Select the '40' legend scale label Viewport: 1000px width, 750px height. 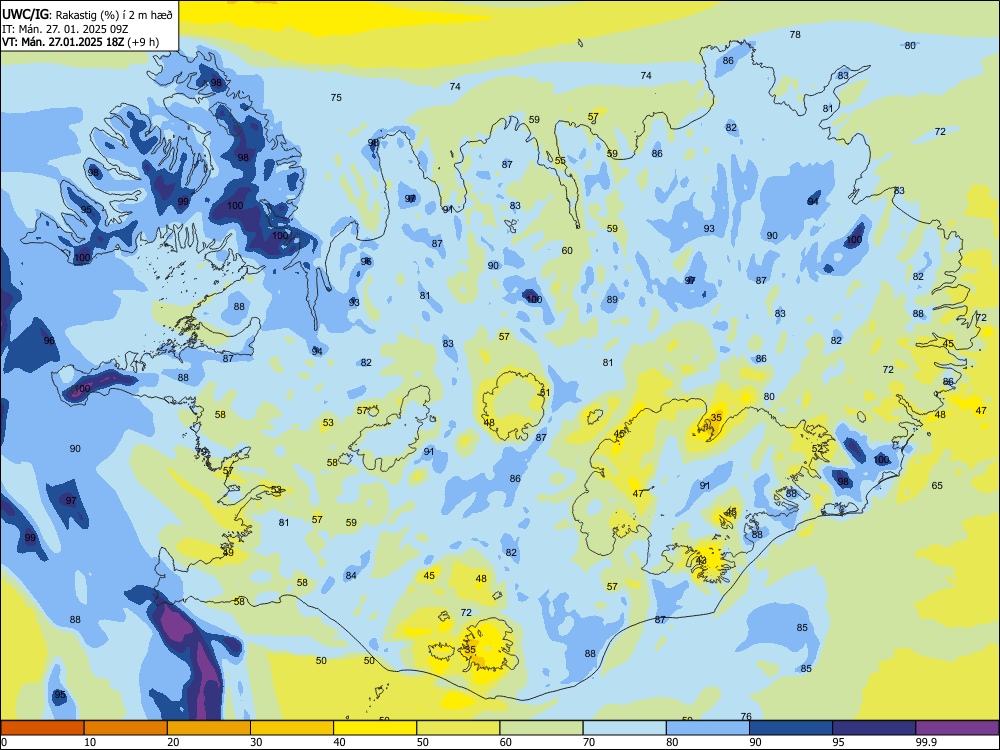pos(339,742)
